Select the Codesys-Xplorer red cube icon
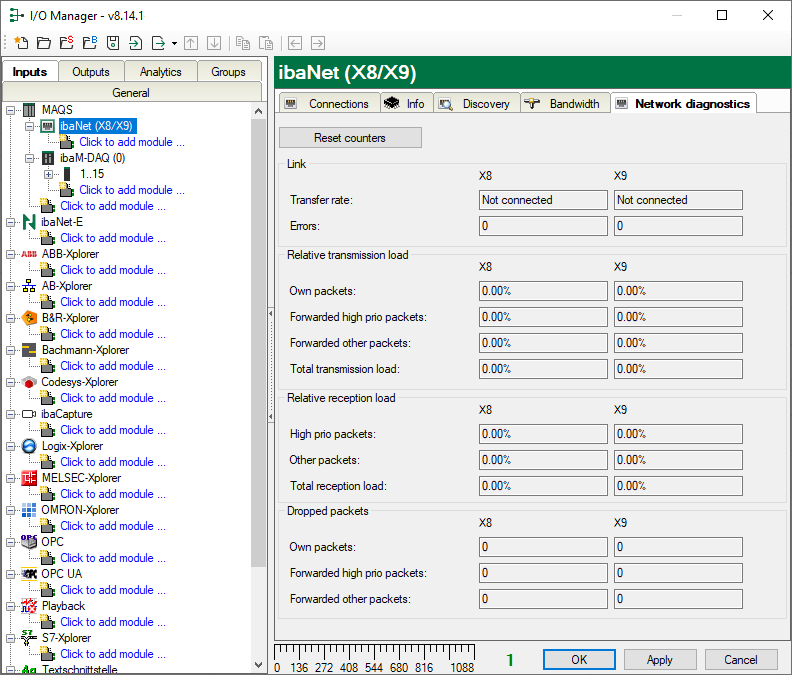 [29, 382]
